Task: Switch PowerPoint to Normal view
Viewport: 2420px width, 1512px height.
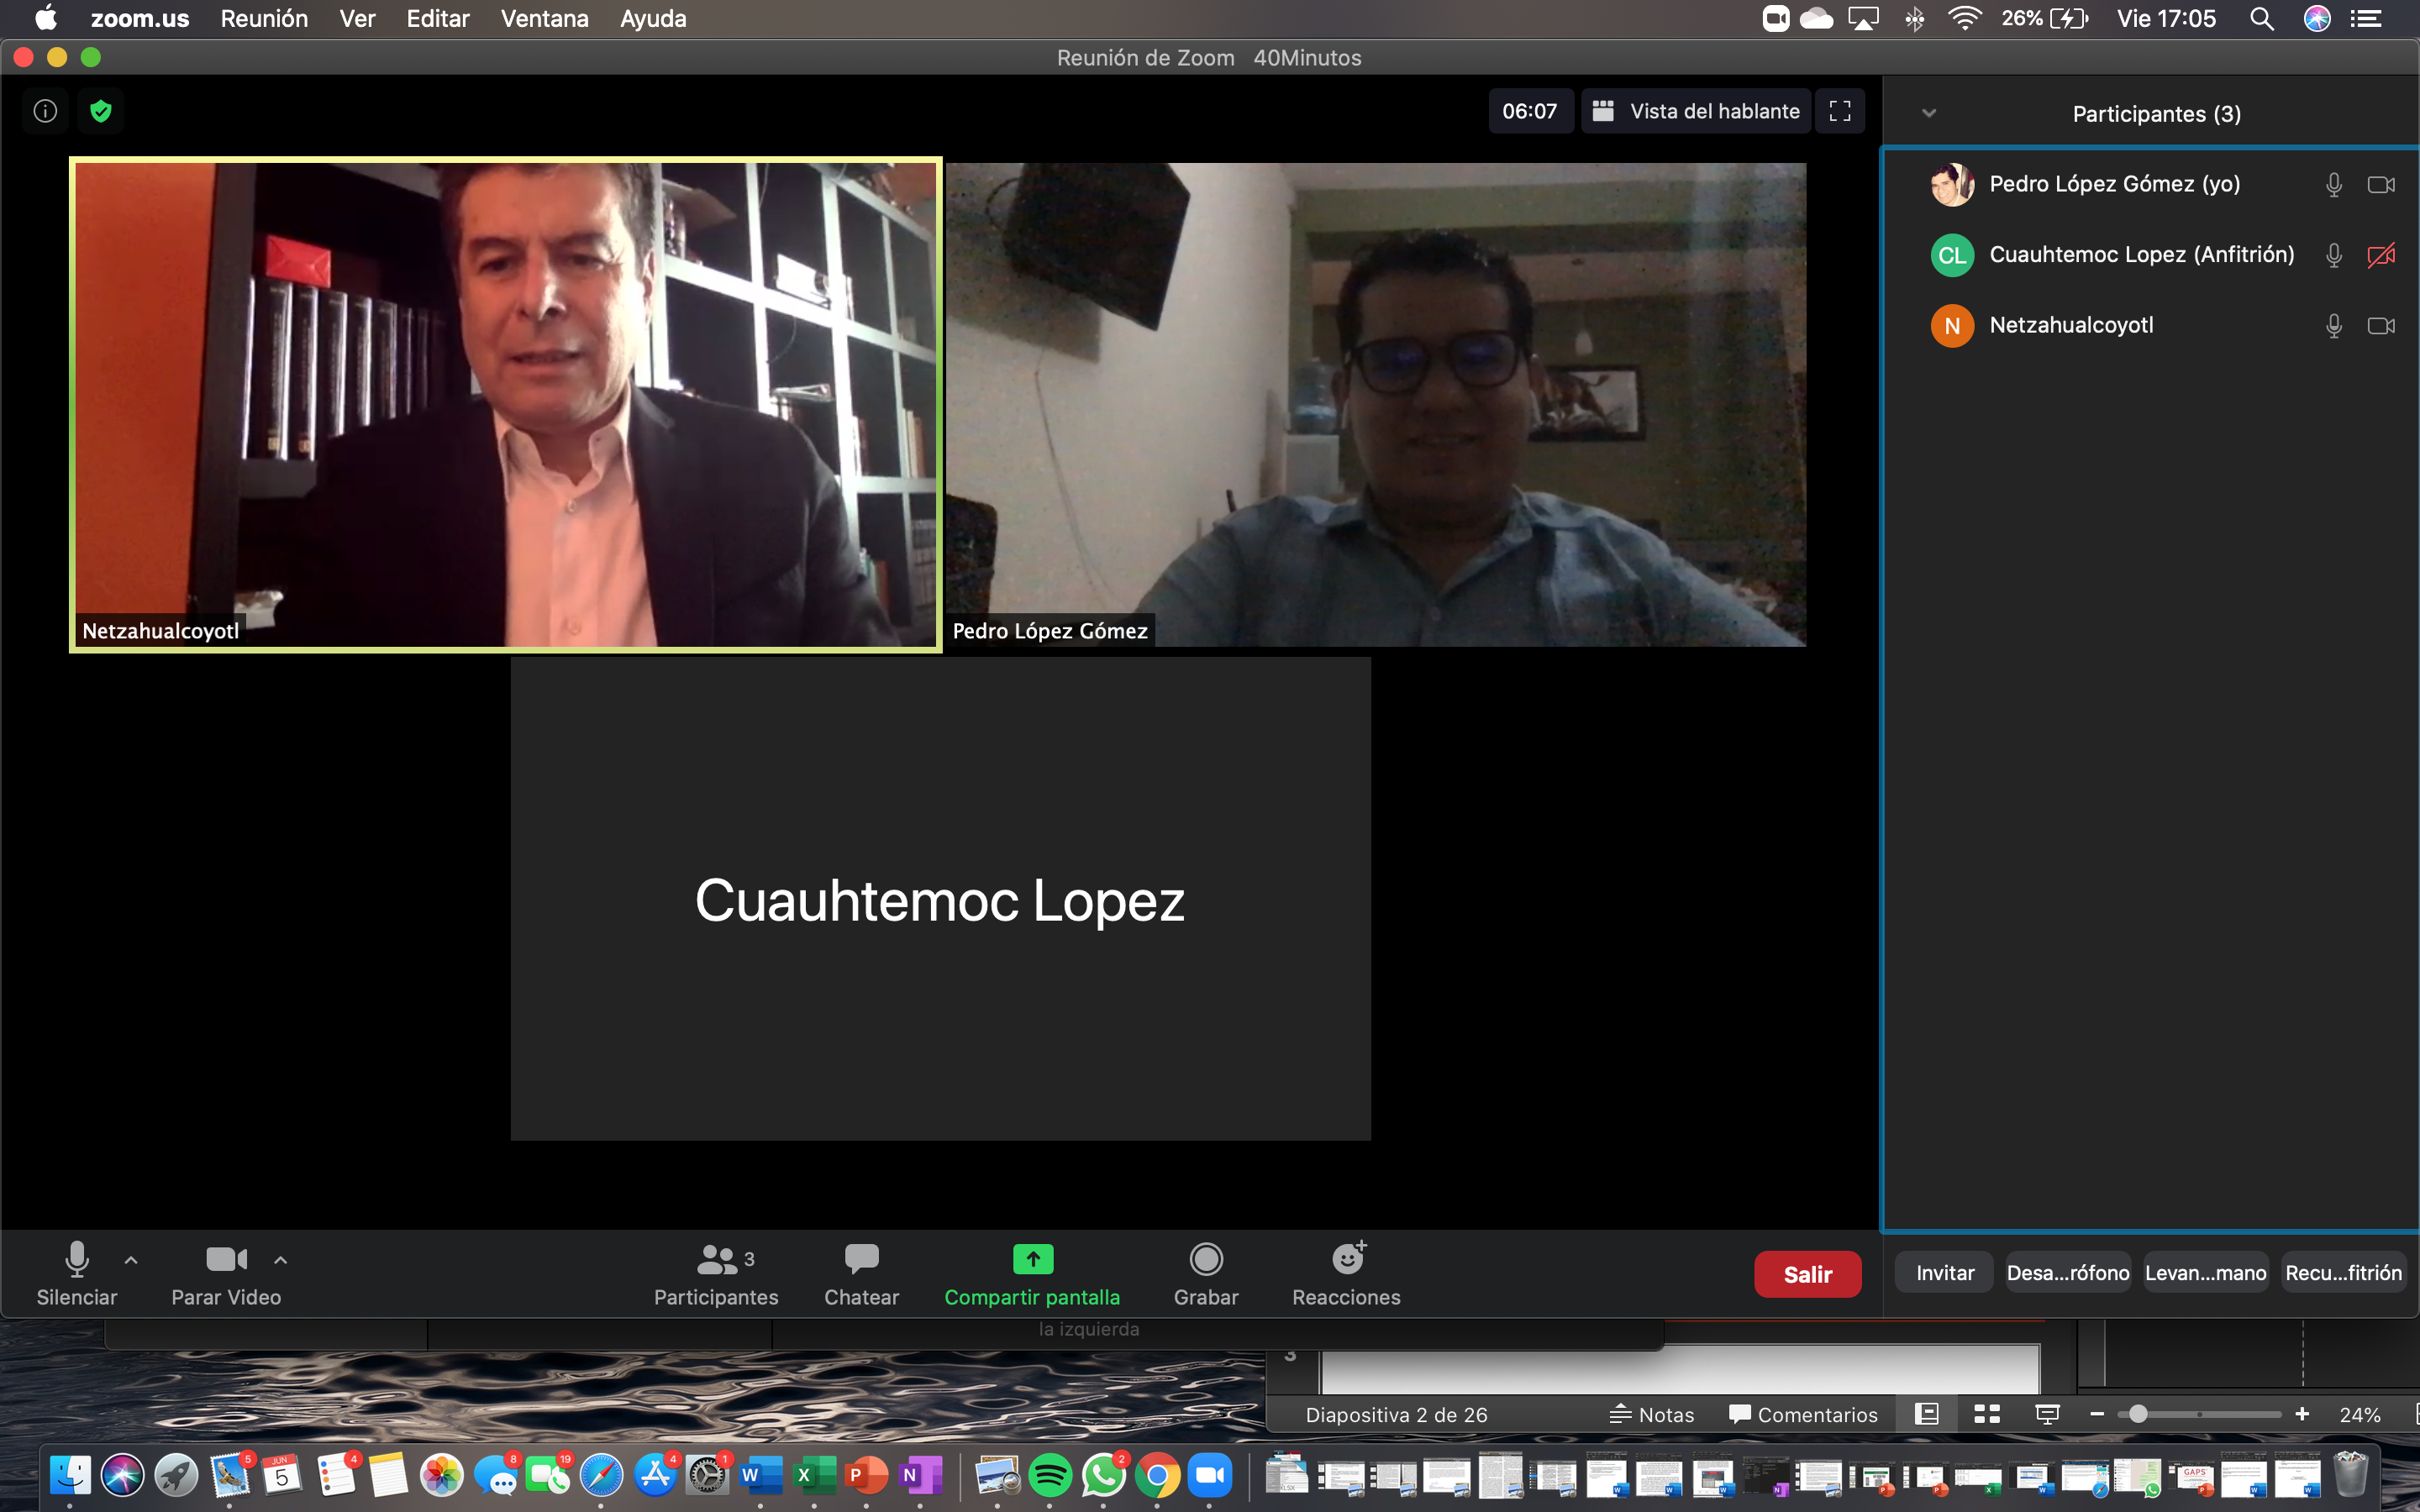Action: 1927,1414
